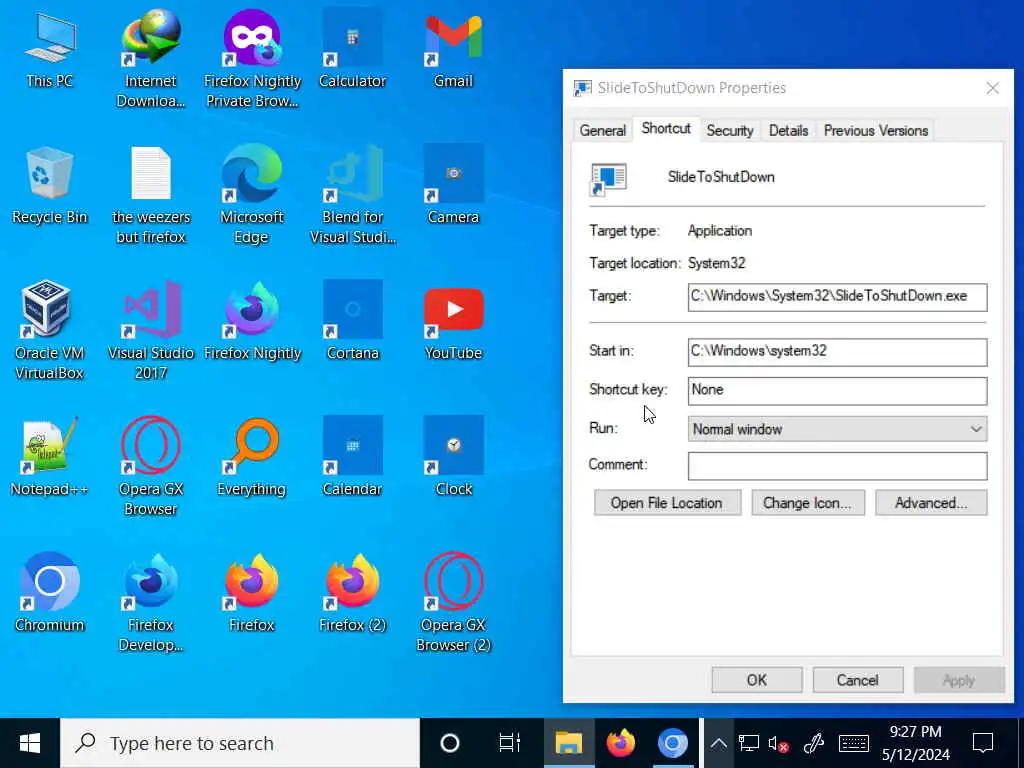Open network status tray icon
1024x768 pixels.
click(x=748, y=743)
